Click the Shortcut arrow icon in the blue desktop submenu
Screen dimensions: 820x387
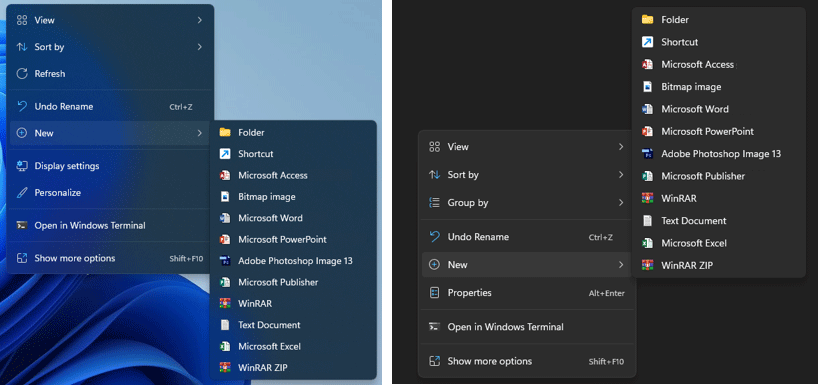tap(225, 154)
